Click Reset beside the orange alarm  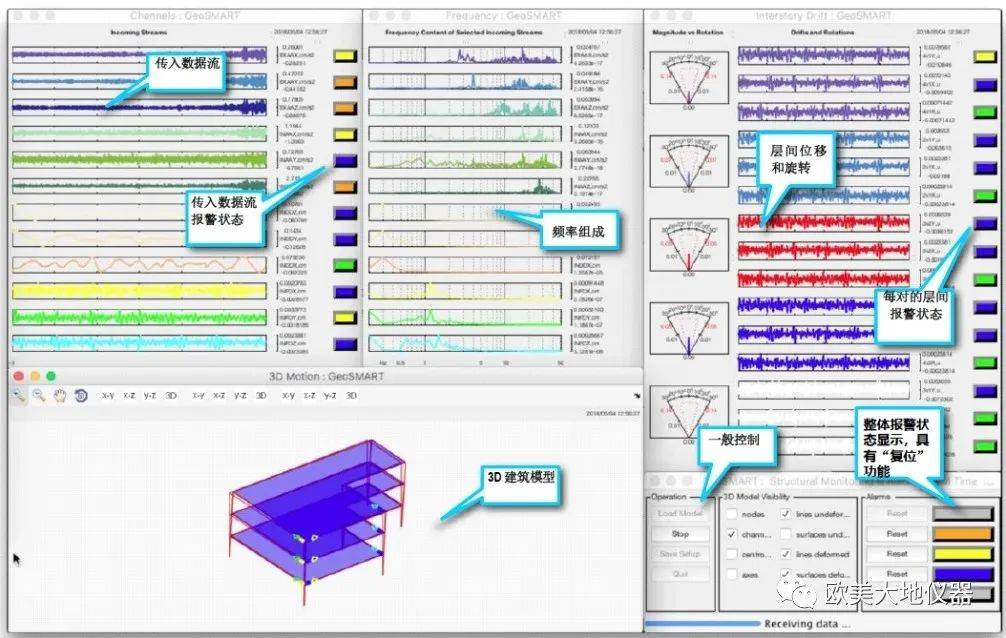[x=897, y=534]
